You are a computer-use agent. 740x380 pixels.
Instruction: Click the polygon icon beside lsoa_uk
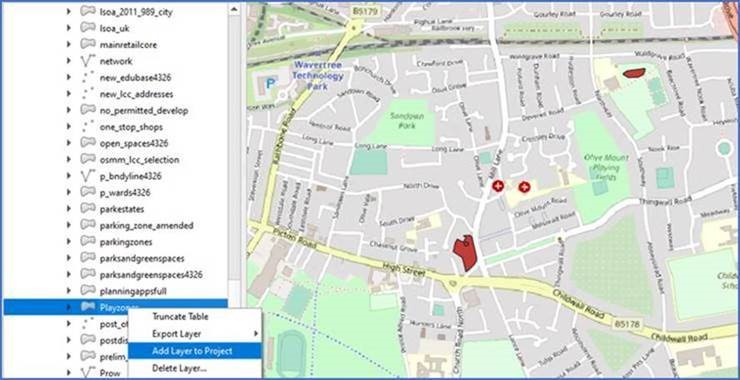point(88,28)
